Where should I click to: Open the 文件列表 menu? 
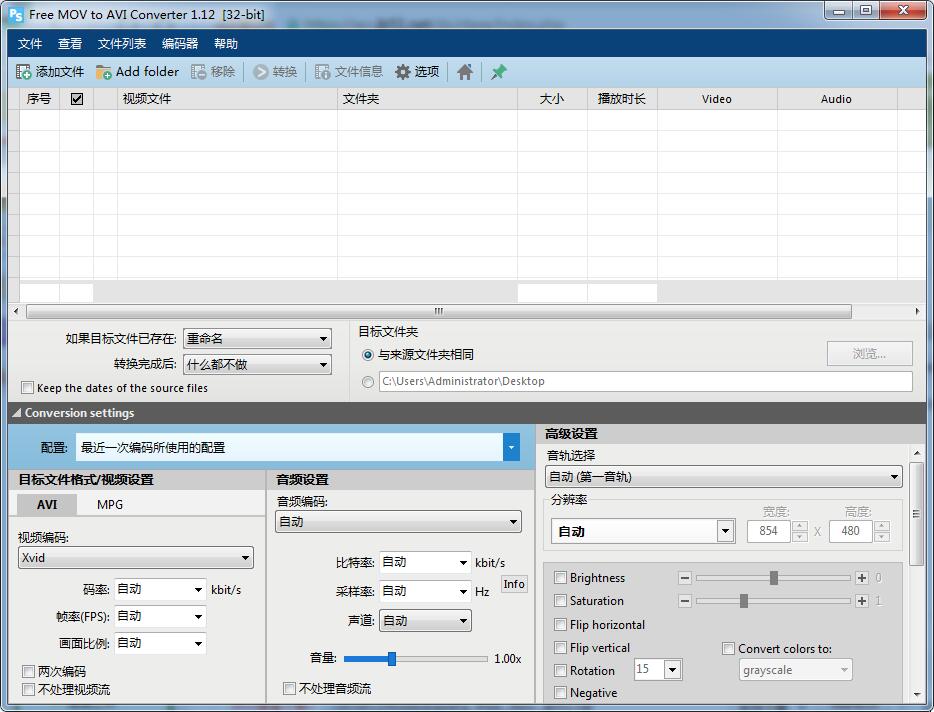(122, 43)
